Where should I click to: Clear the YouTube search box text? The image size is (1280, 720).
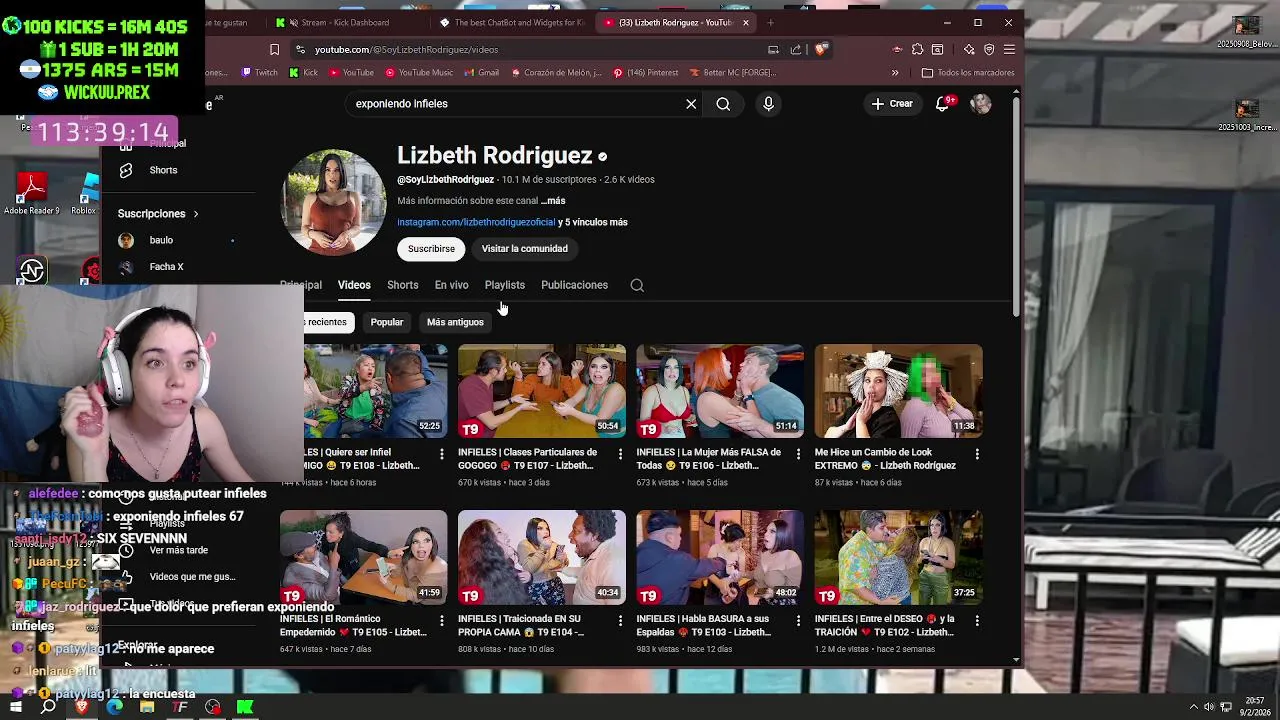pyautogui.click(x=691, y=104)
